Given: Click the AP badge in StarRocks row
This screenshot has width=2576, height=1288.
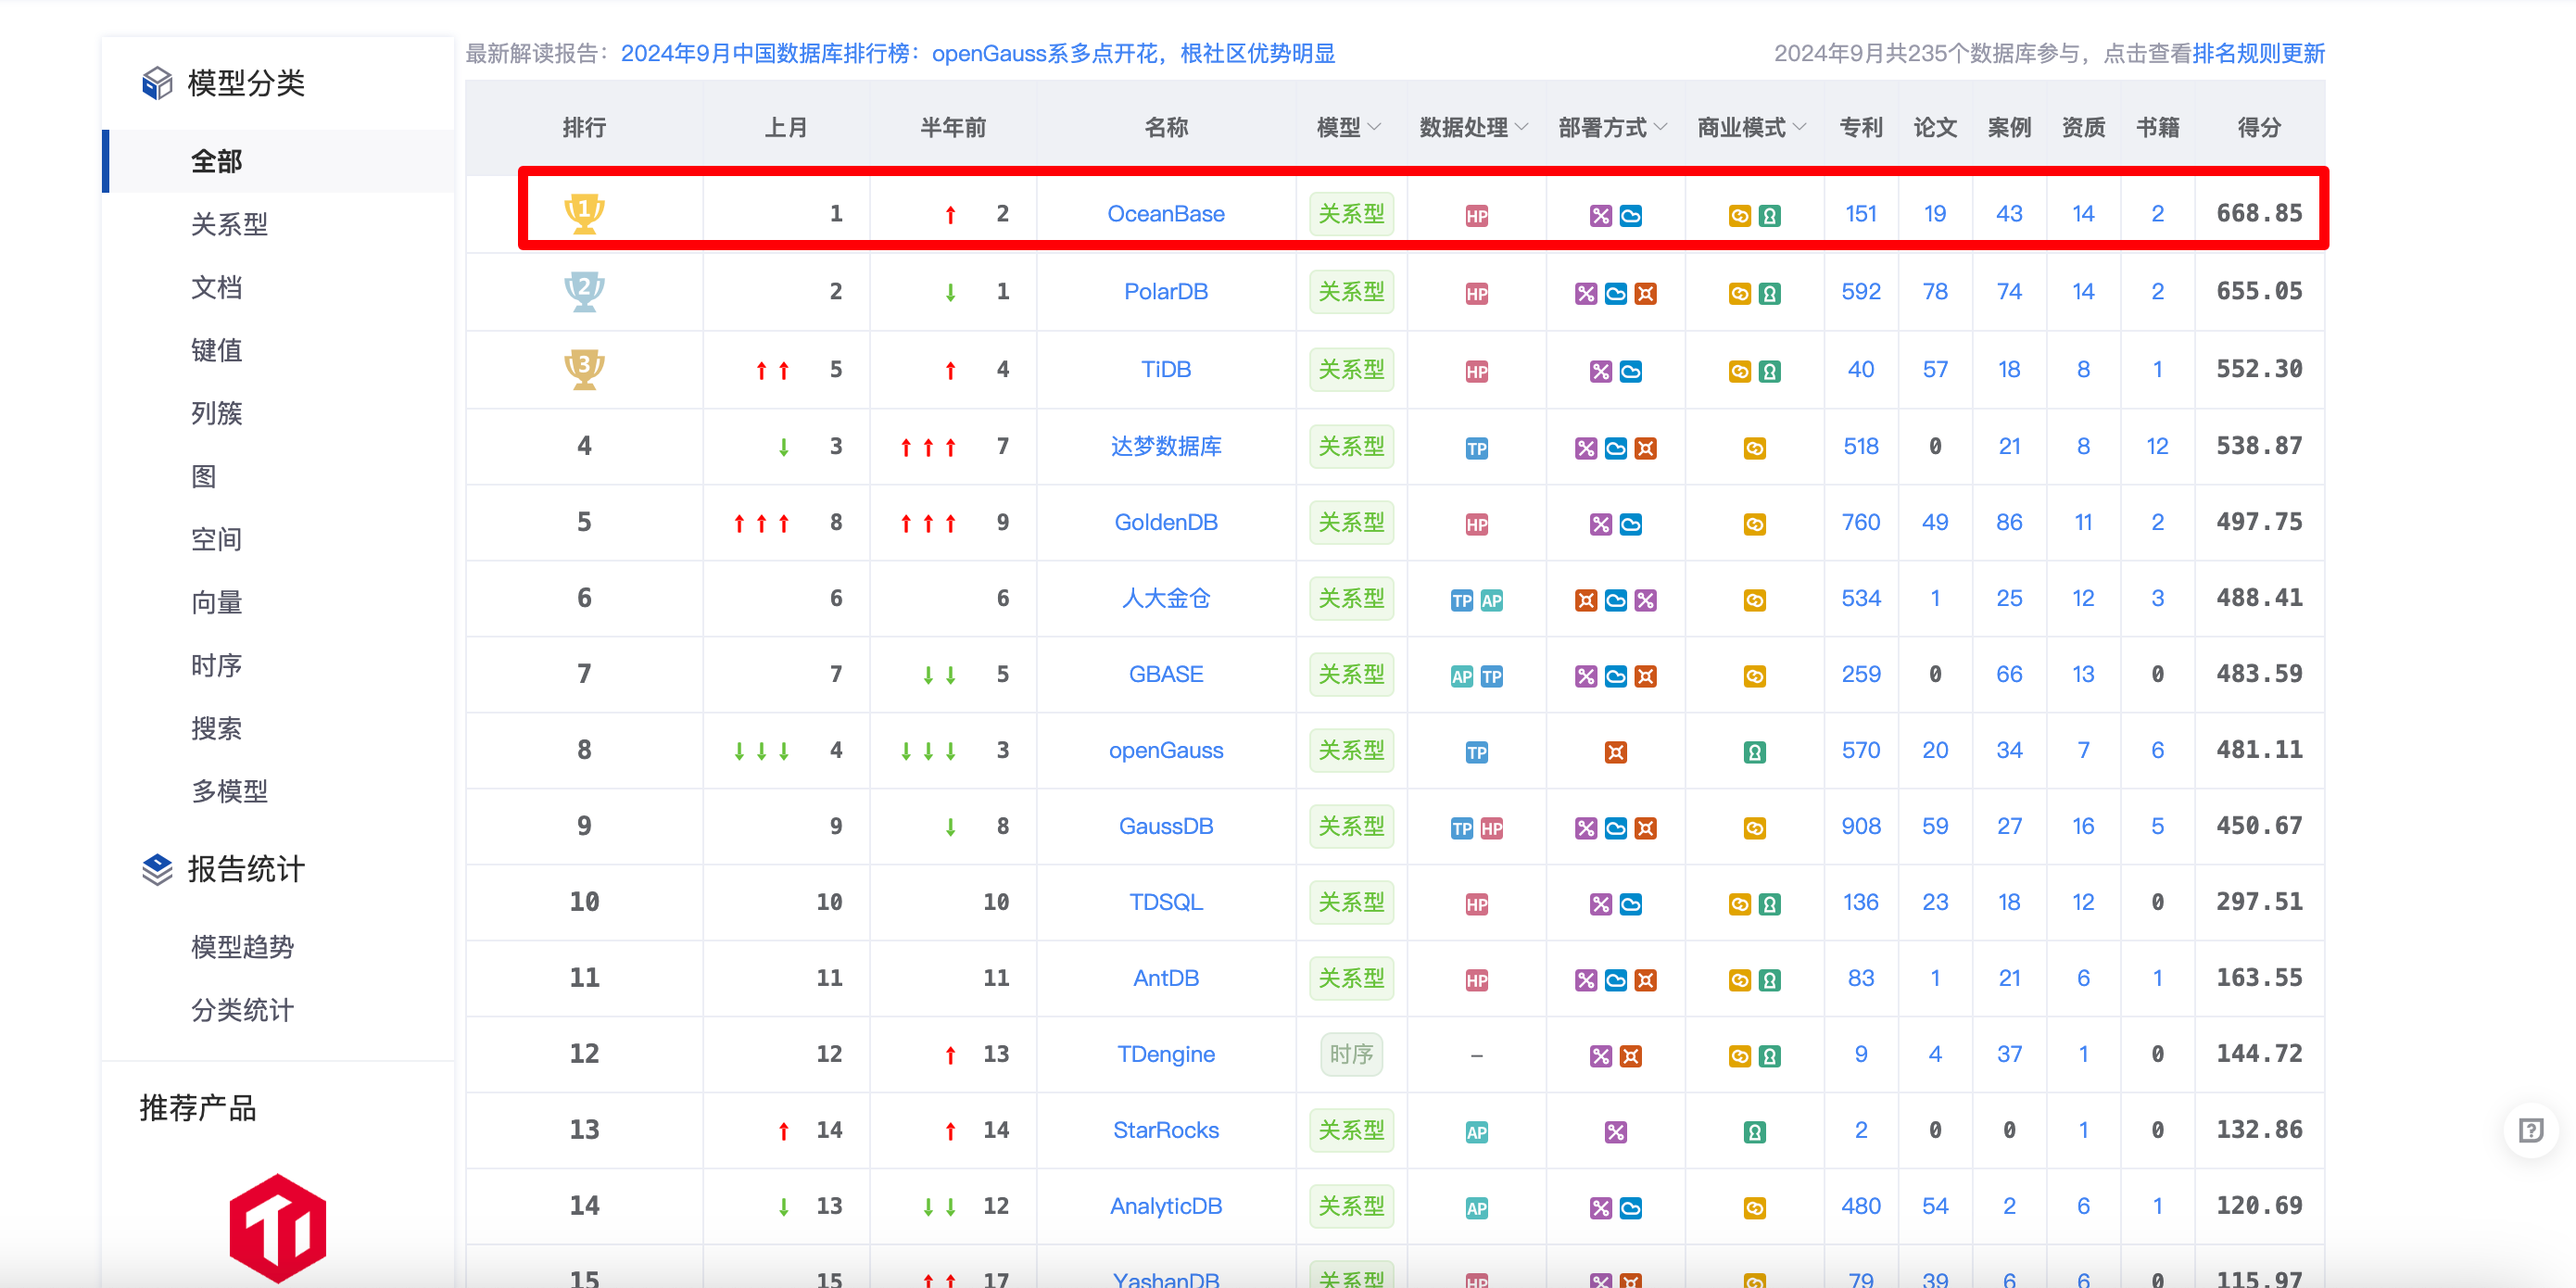Looking at the screenshot, I should click(x=1476, y=1132).
